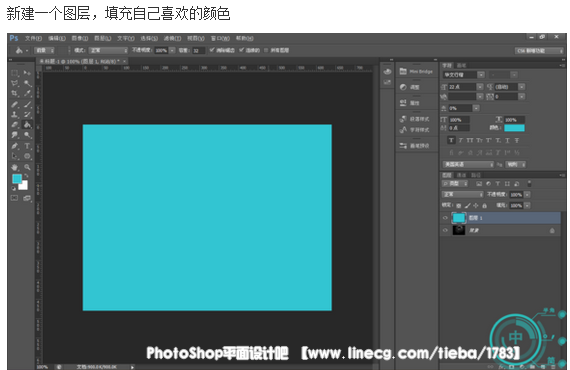Open the workspace switcher dropdown
The width and height of the screenshot is (570, 370).
(x=539, y=51)
